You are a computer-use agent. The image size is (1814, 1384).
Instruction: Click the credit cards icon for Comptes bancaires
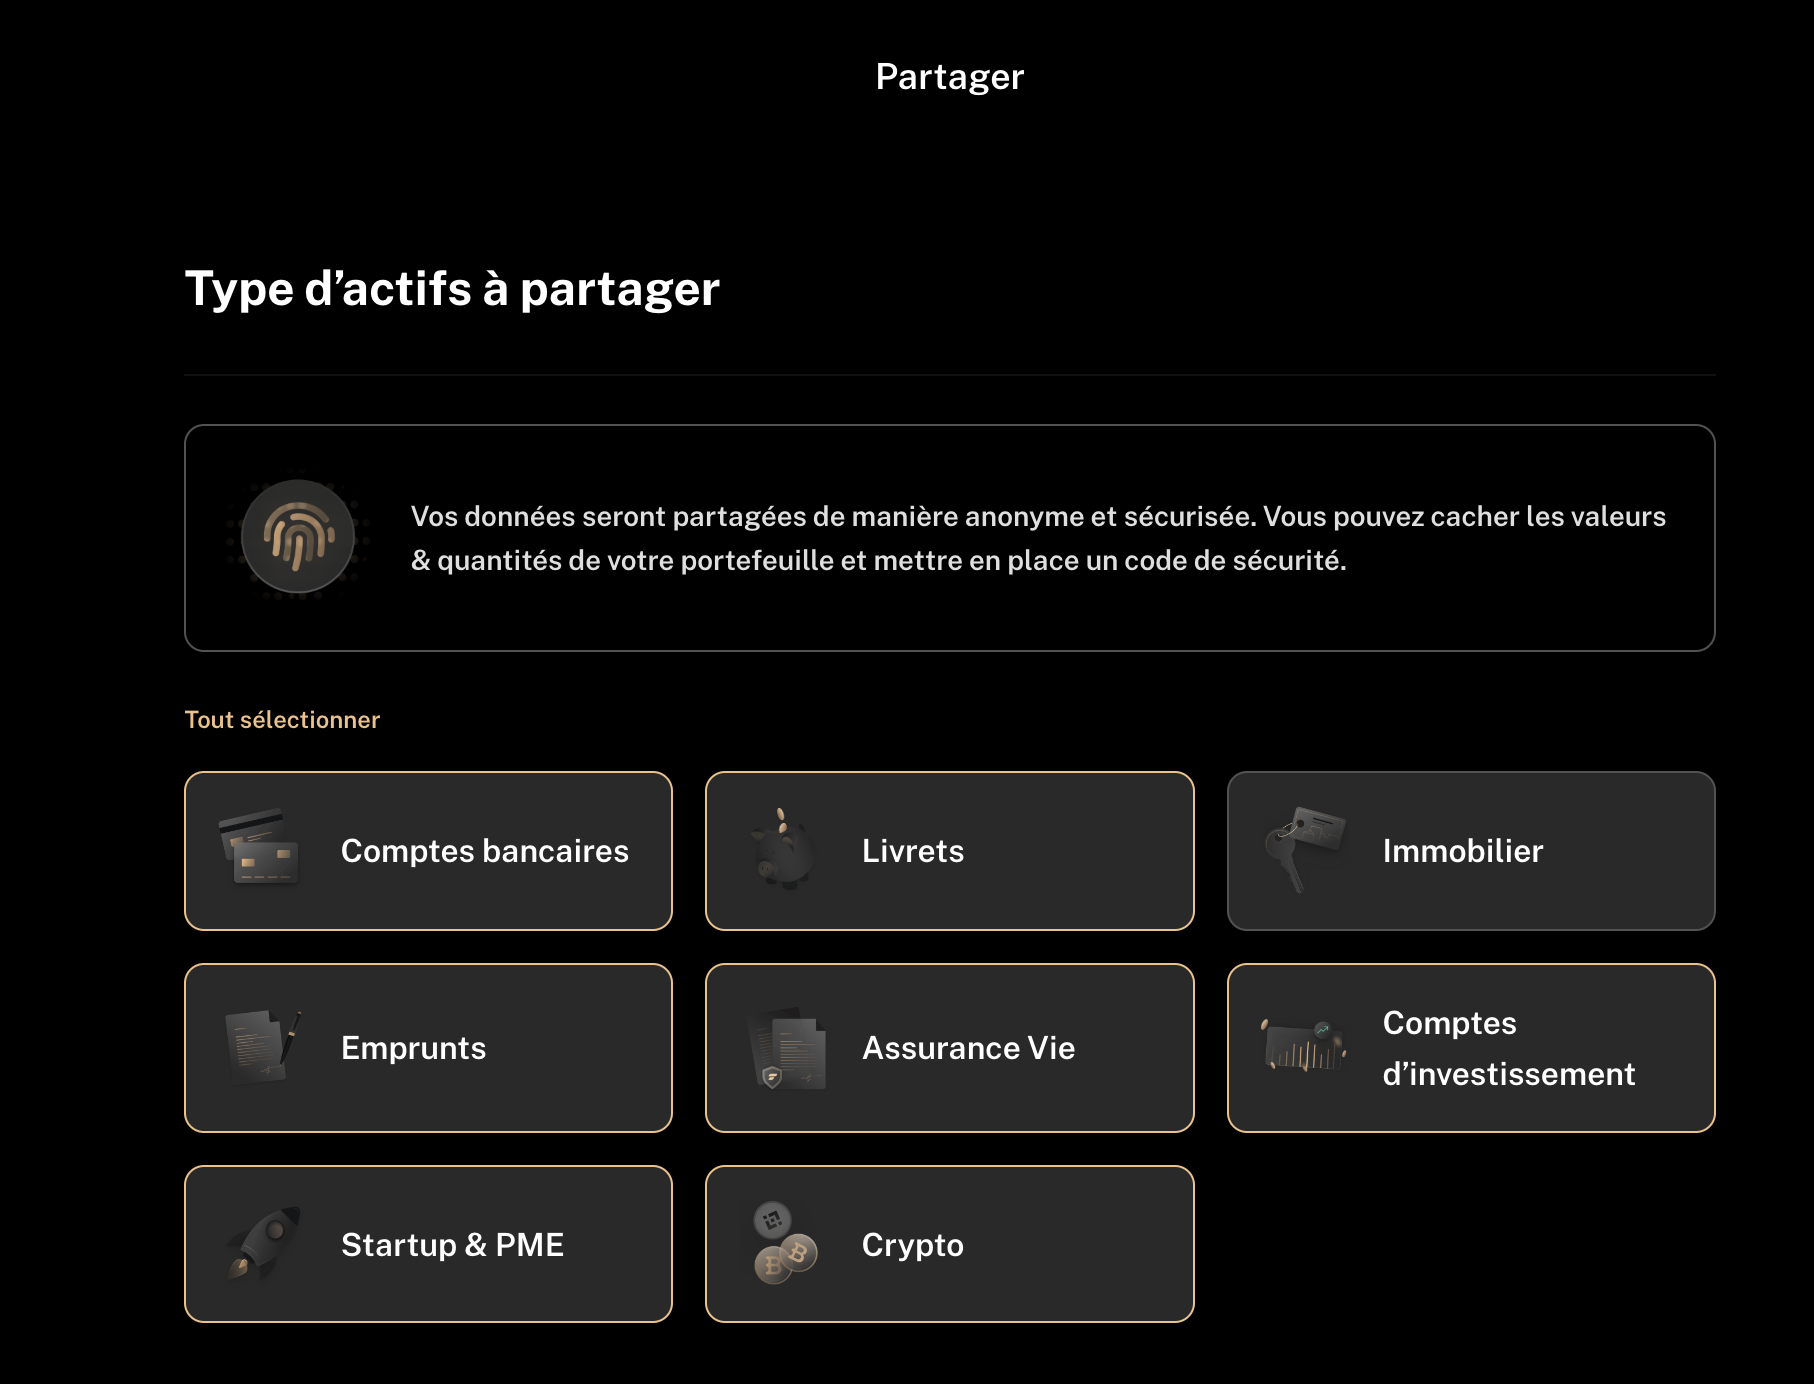tap(258, 848)
